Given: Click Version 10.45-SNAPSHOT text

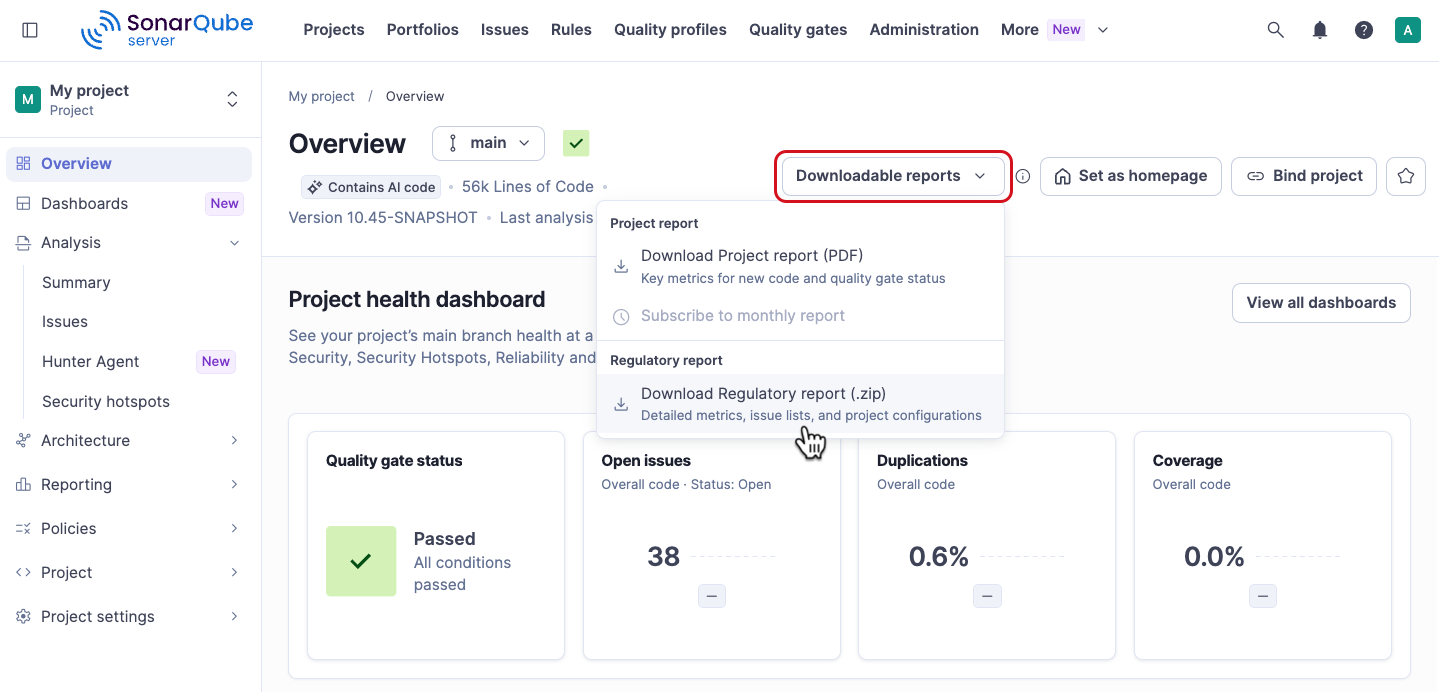Looking at the screenshot, I should (x=383, y=218).
